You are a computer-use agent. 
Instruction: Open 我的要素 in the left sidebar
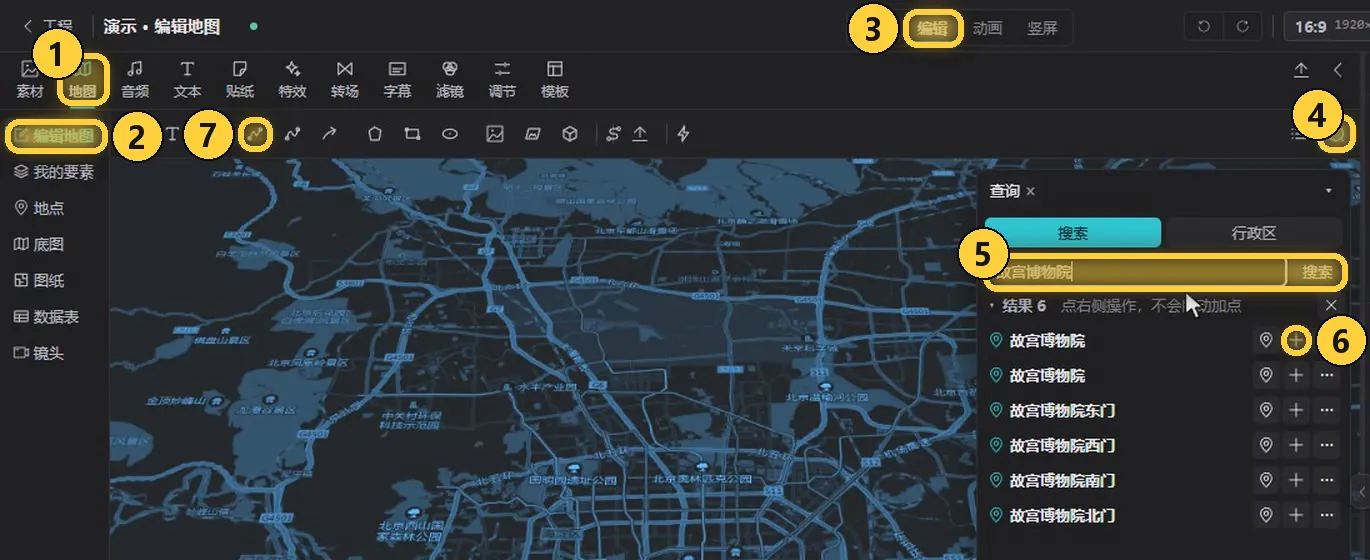point(54,172)
